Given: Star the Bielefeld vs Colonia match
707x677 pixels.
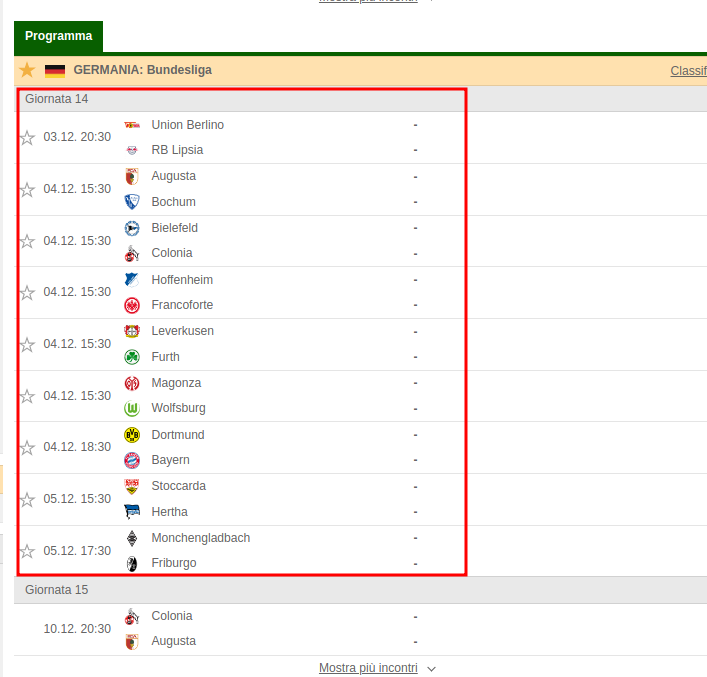Looking at the screenshot, I should coord(28,241).
